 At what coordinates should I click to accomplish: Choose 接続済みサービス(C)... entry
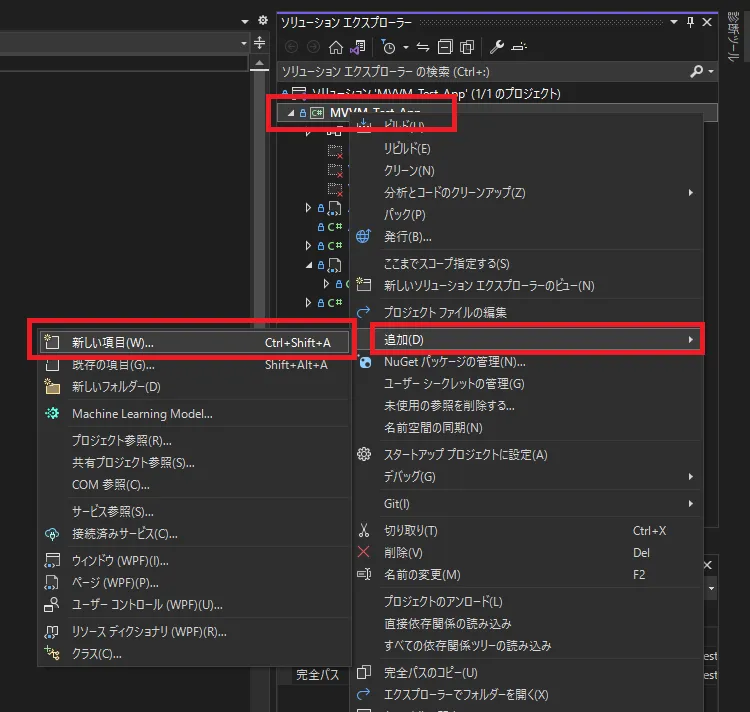tap(194, 534)
